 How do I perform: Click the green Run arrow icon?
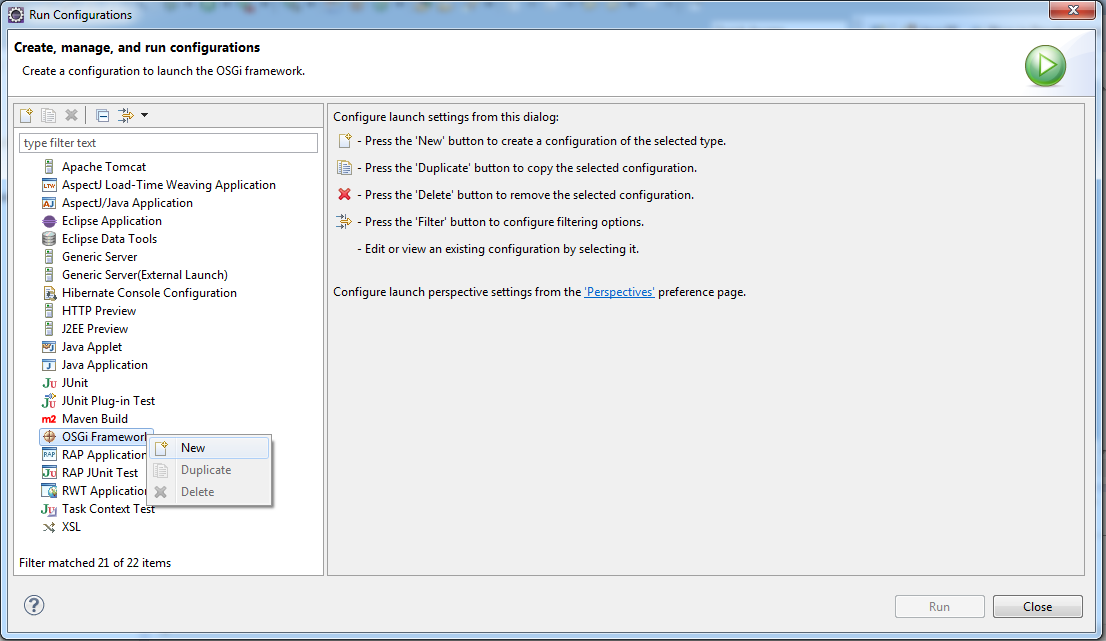(1045, 66)
